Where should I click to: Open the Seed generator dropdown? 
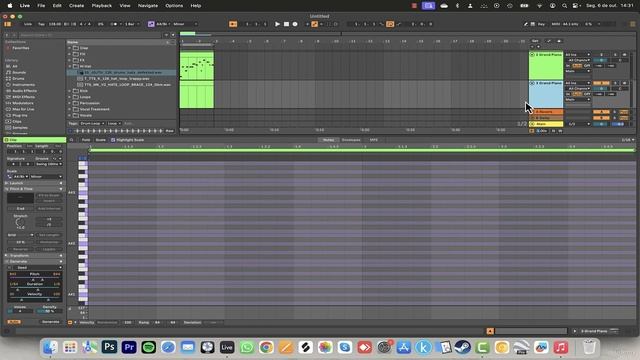tap(38, 267)
